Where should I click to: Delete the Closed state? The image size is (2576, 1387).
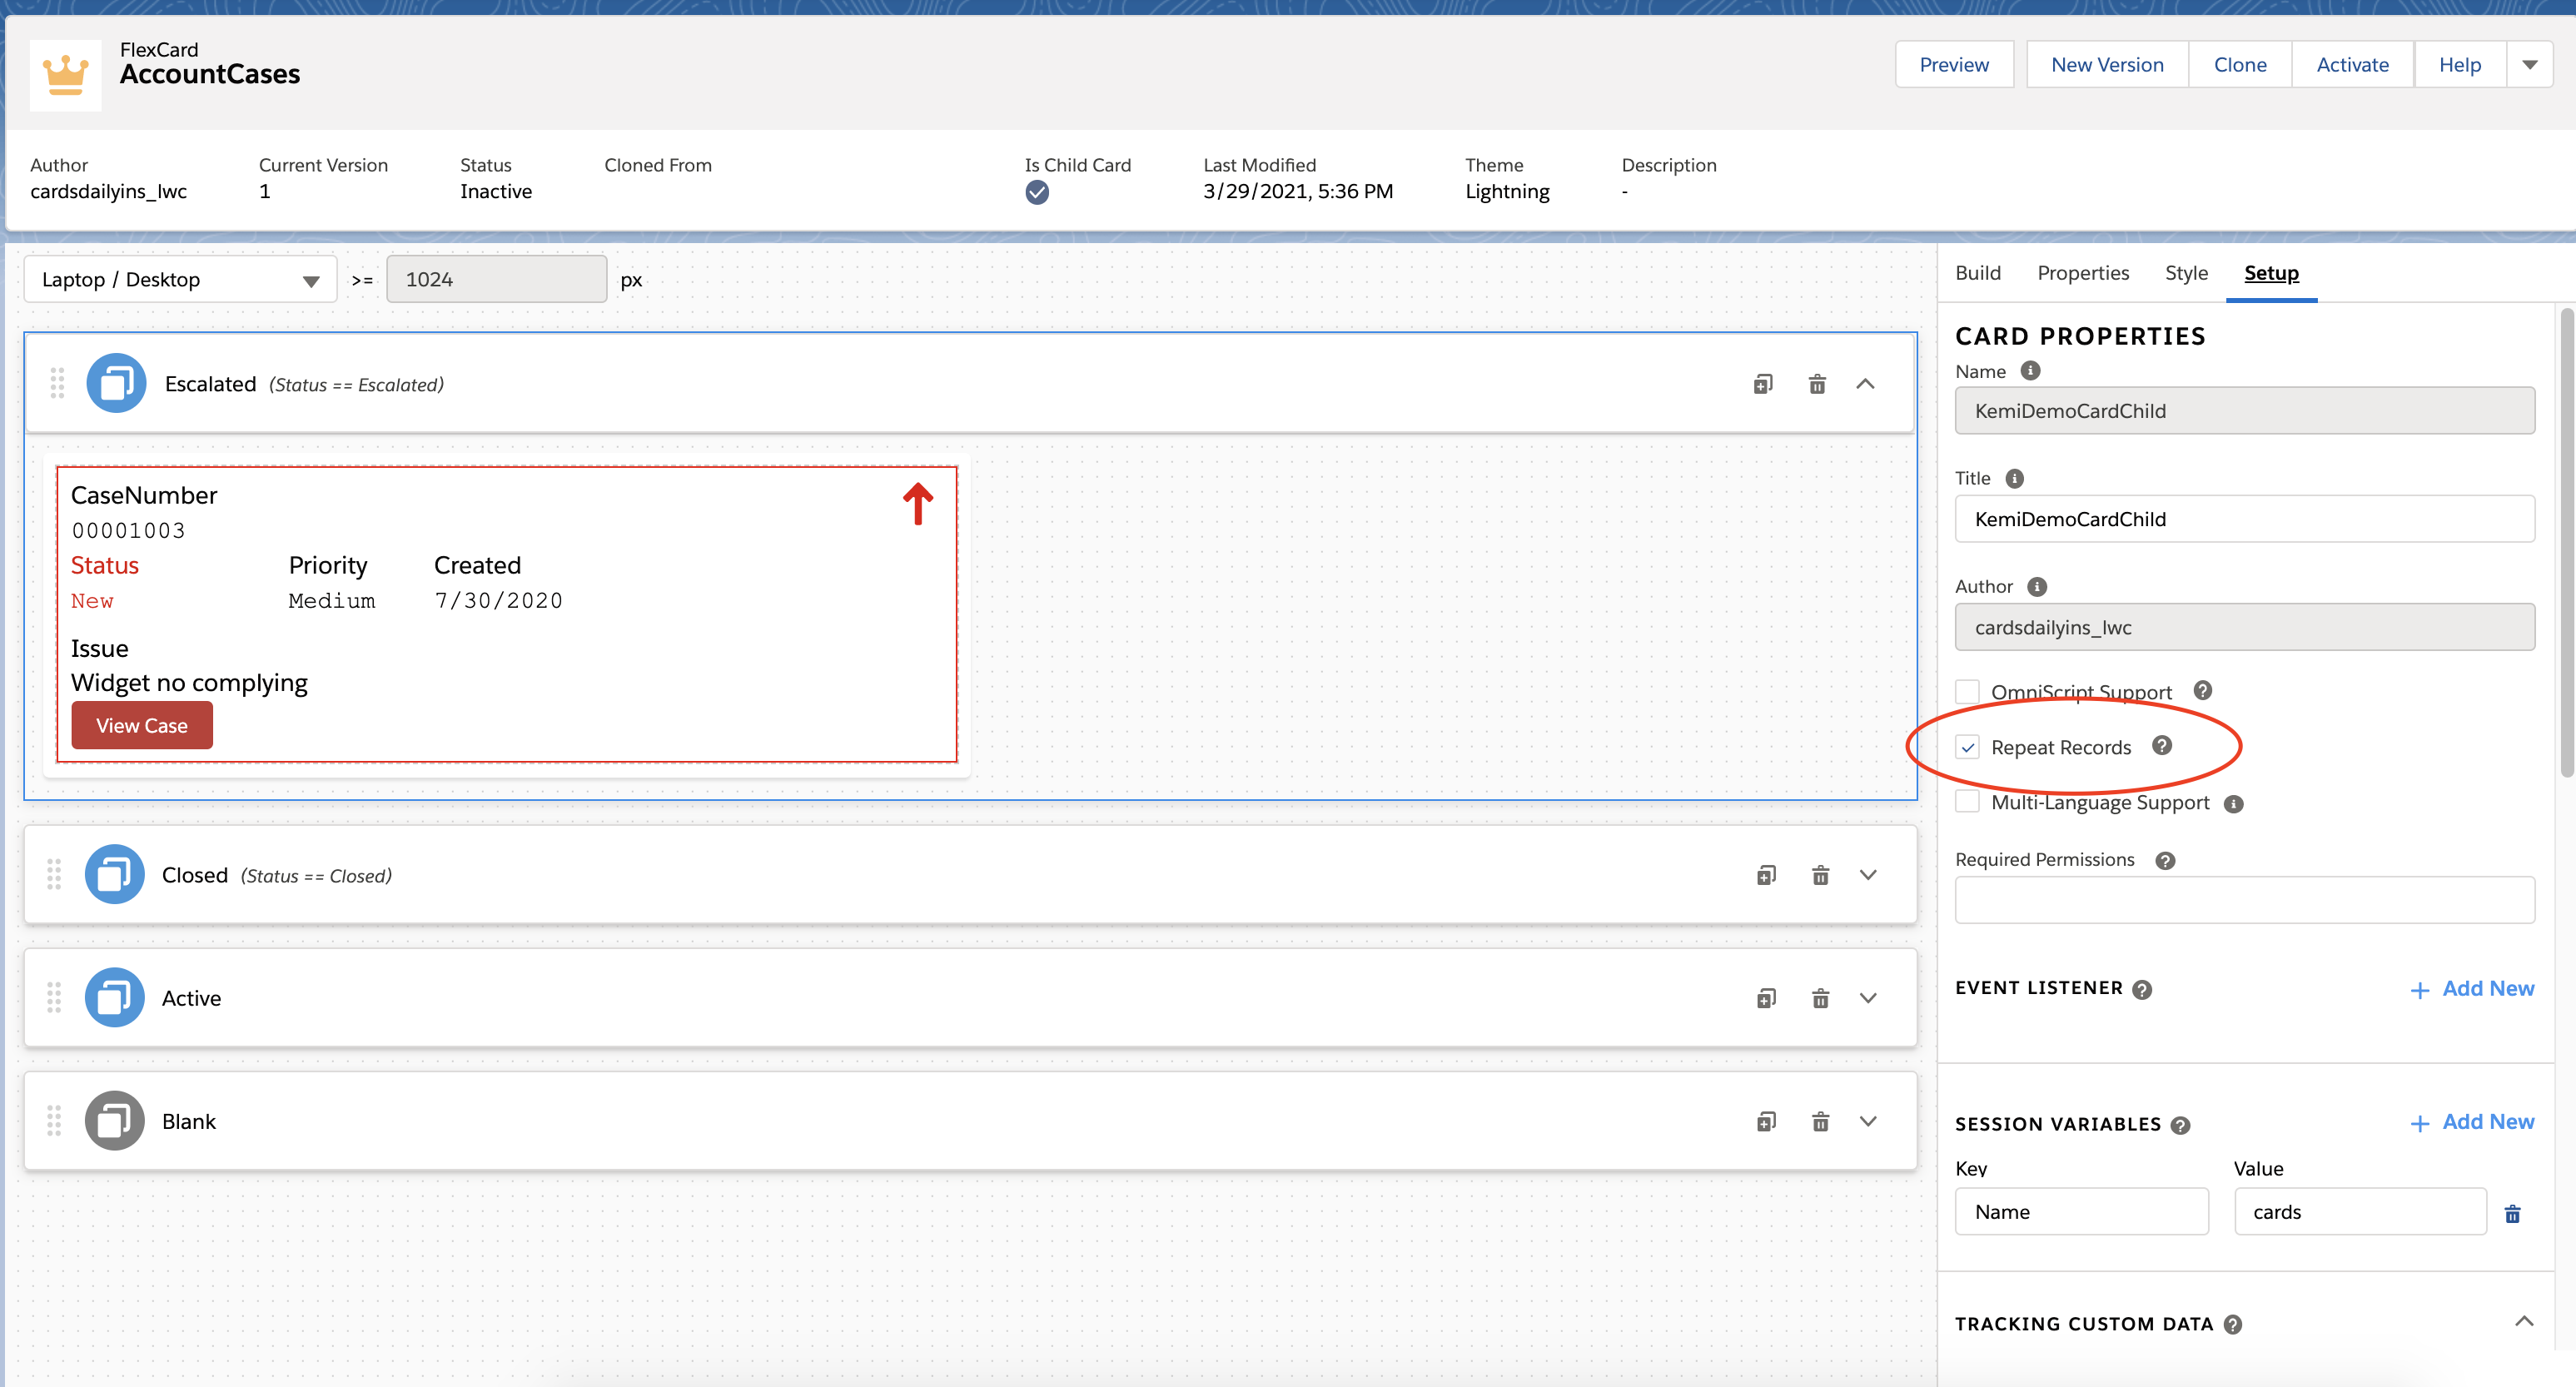[1820, 875]
